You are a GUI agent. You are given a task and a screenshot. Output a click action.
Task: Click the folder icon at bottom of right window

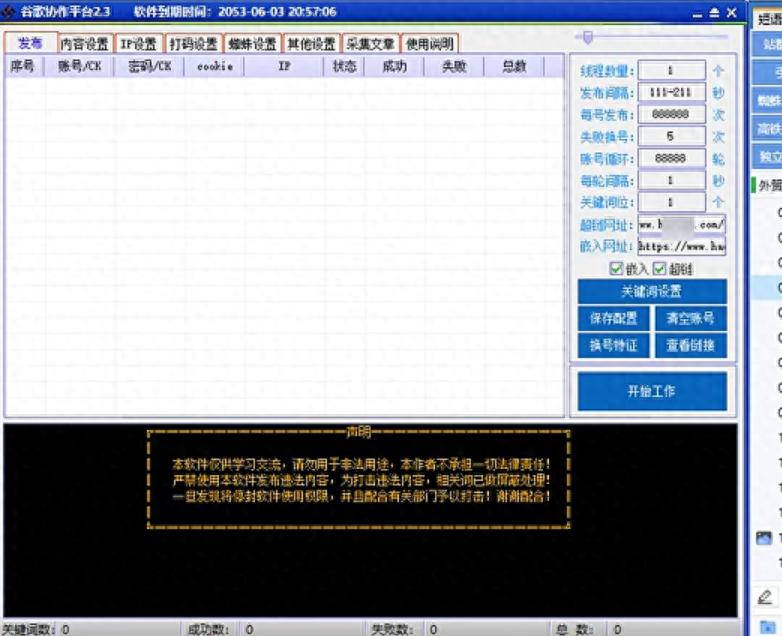[767, 627]
